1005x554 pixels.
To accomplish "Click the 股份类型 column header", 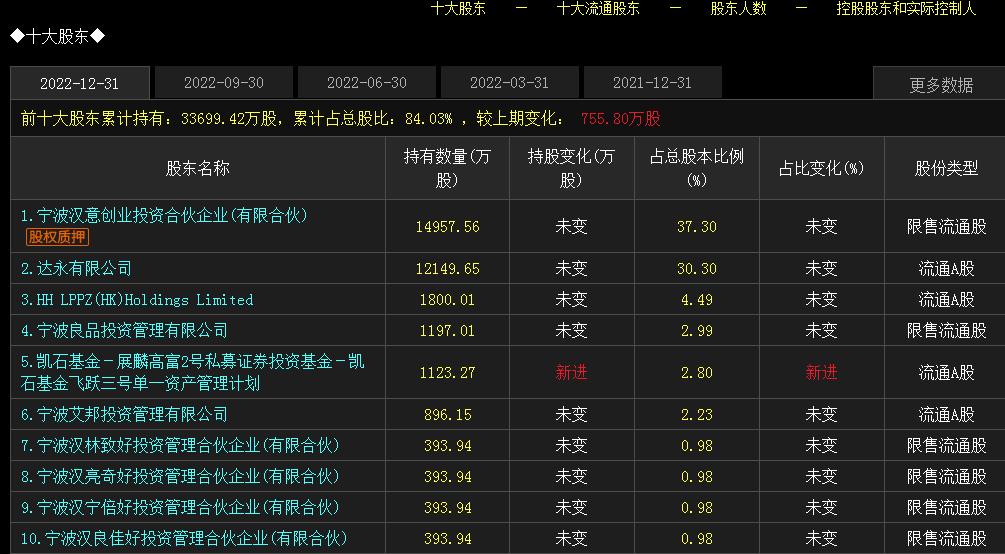I will [x=946, y=169].
